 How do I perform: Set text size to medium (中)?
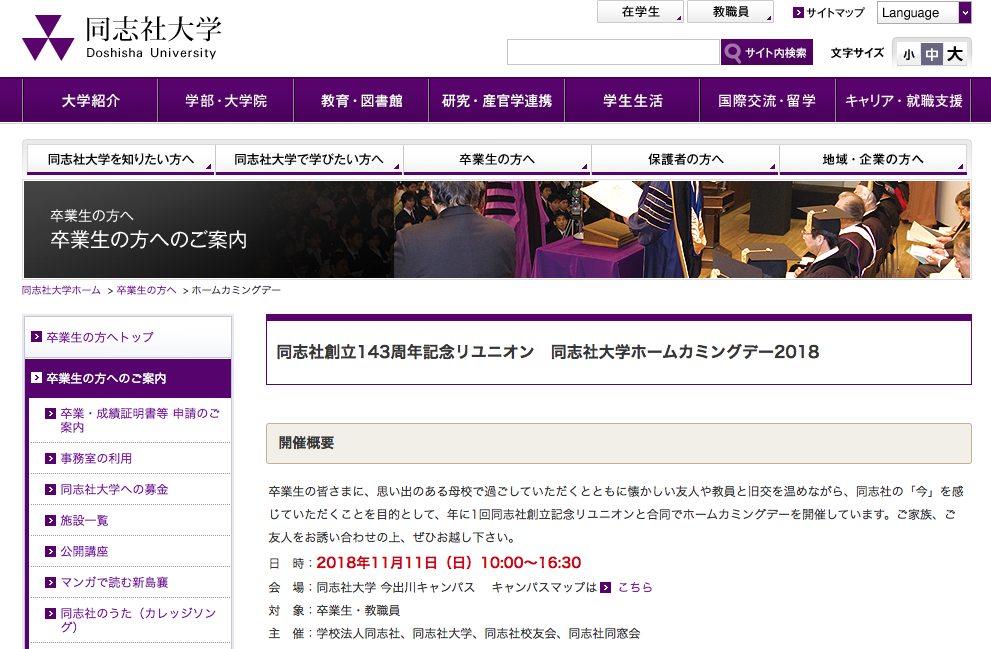(x=931, y=54)
